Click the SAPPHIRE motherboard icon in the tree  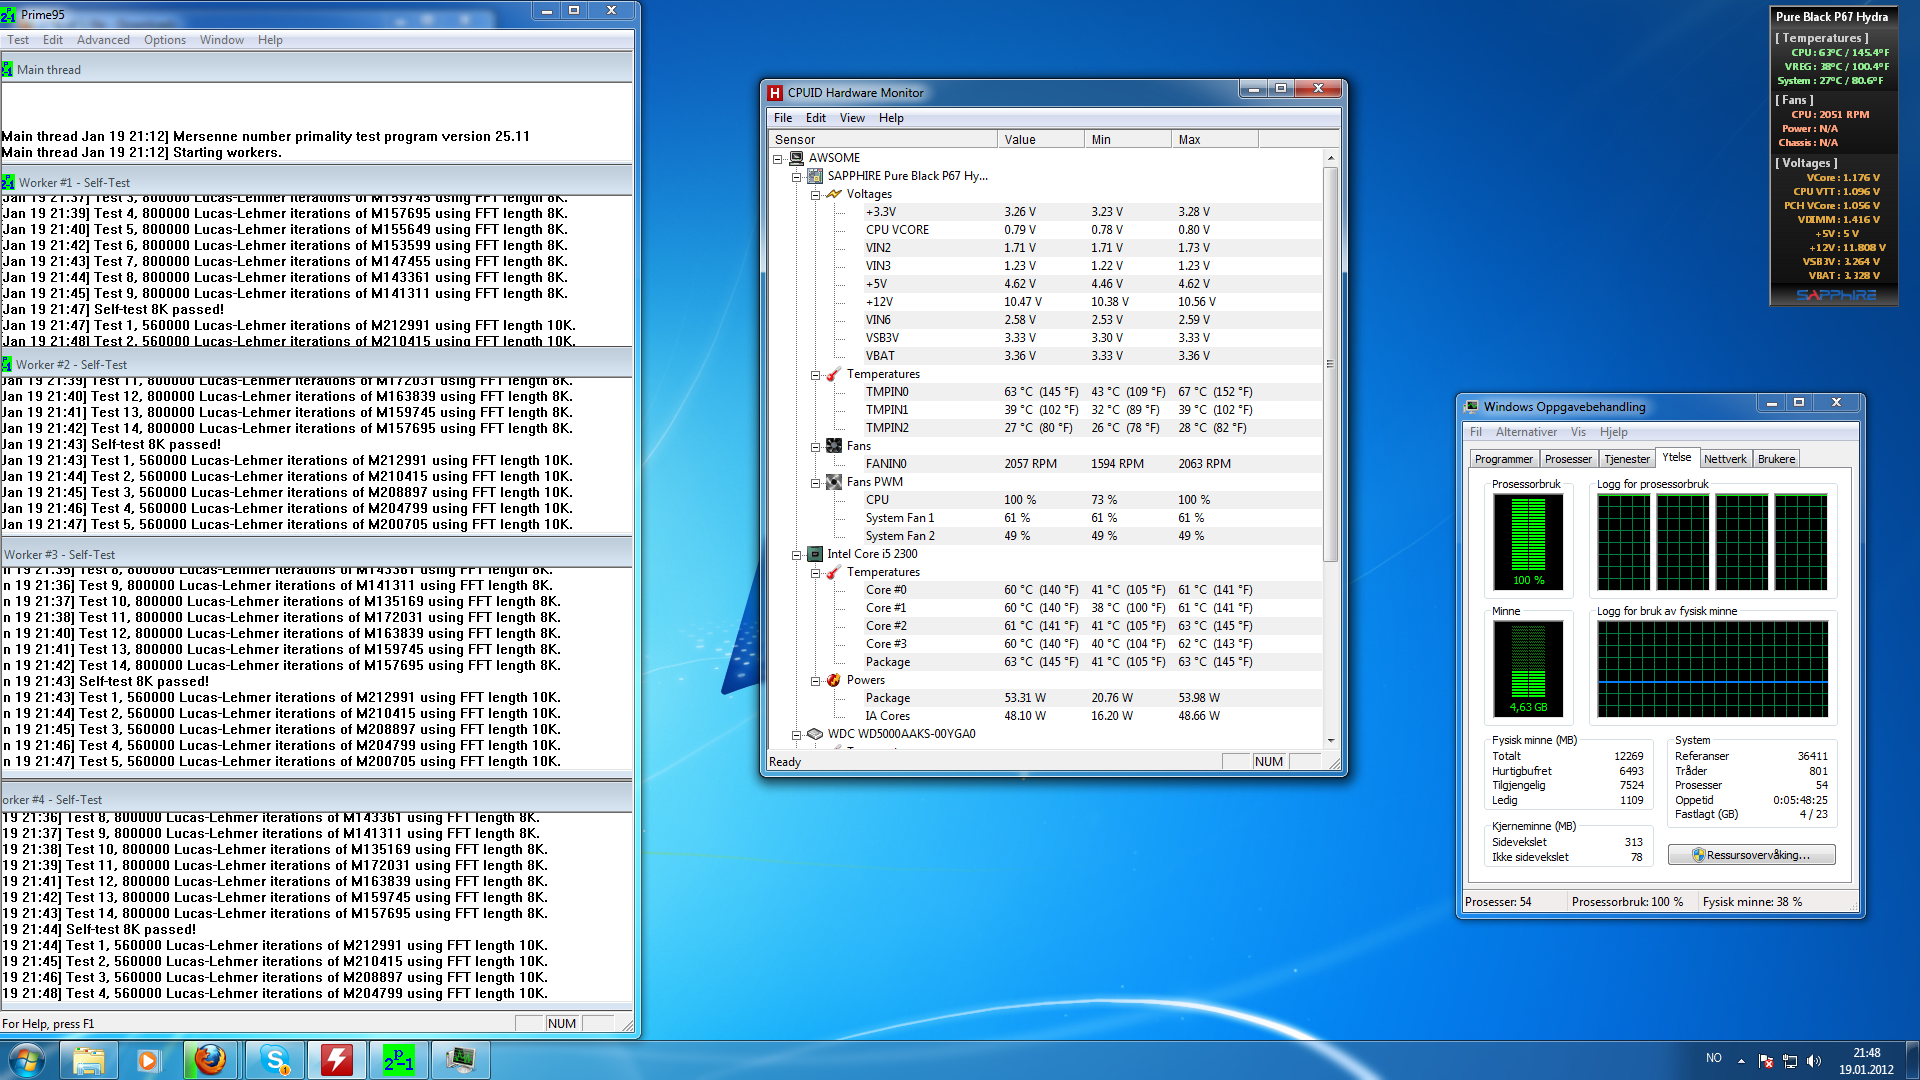(x=815, y=176)
